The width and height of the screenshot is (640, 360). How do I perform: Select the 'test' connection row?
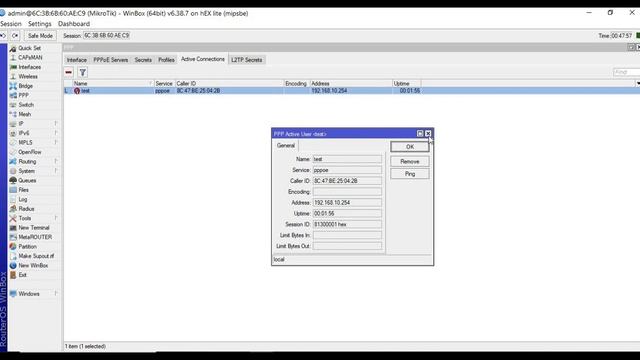pos(352,91)
